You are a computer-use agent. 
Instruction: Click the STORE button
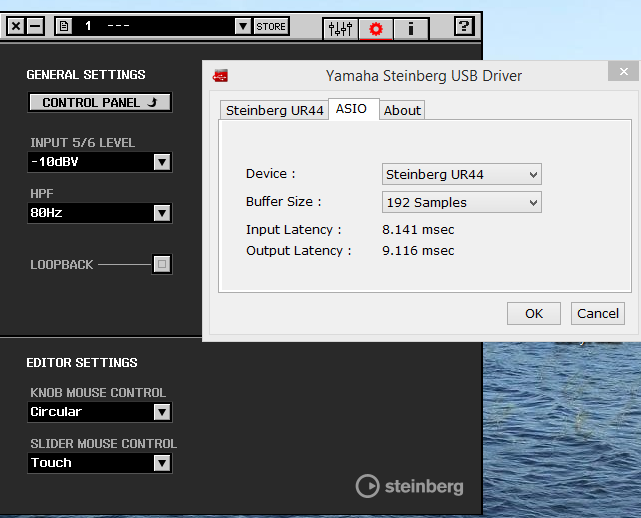point(271,26)
